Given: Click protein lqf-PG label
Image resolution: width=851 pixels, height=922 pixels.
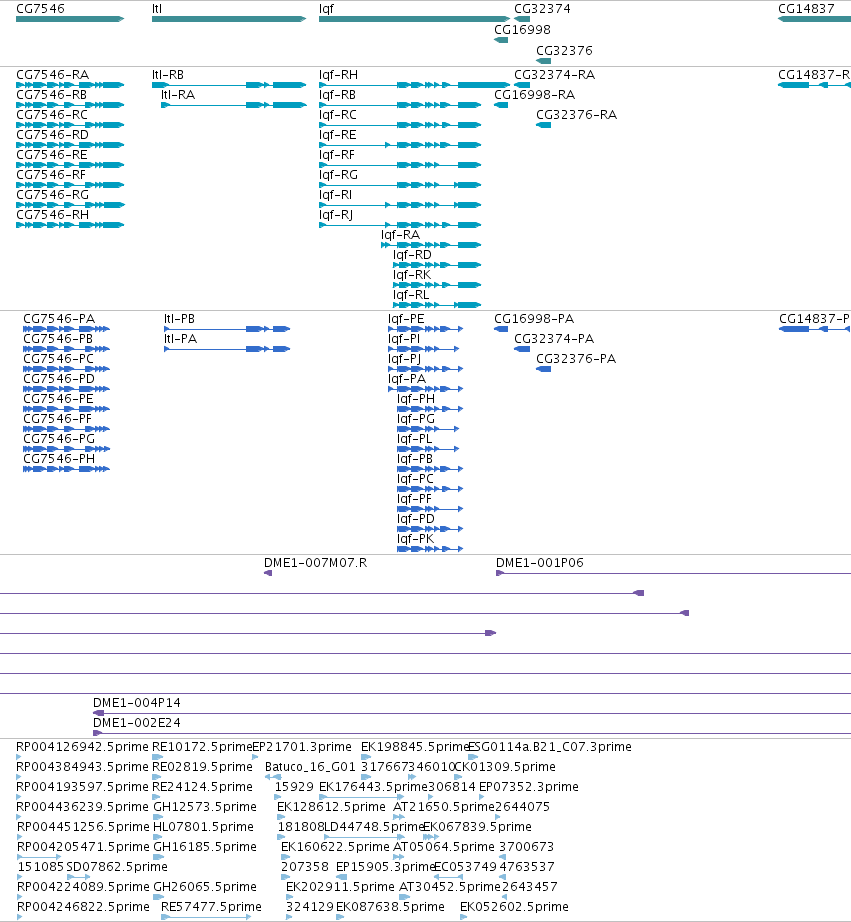Looking at the screenshot, I should click(416, 419).
